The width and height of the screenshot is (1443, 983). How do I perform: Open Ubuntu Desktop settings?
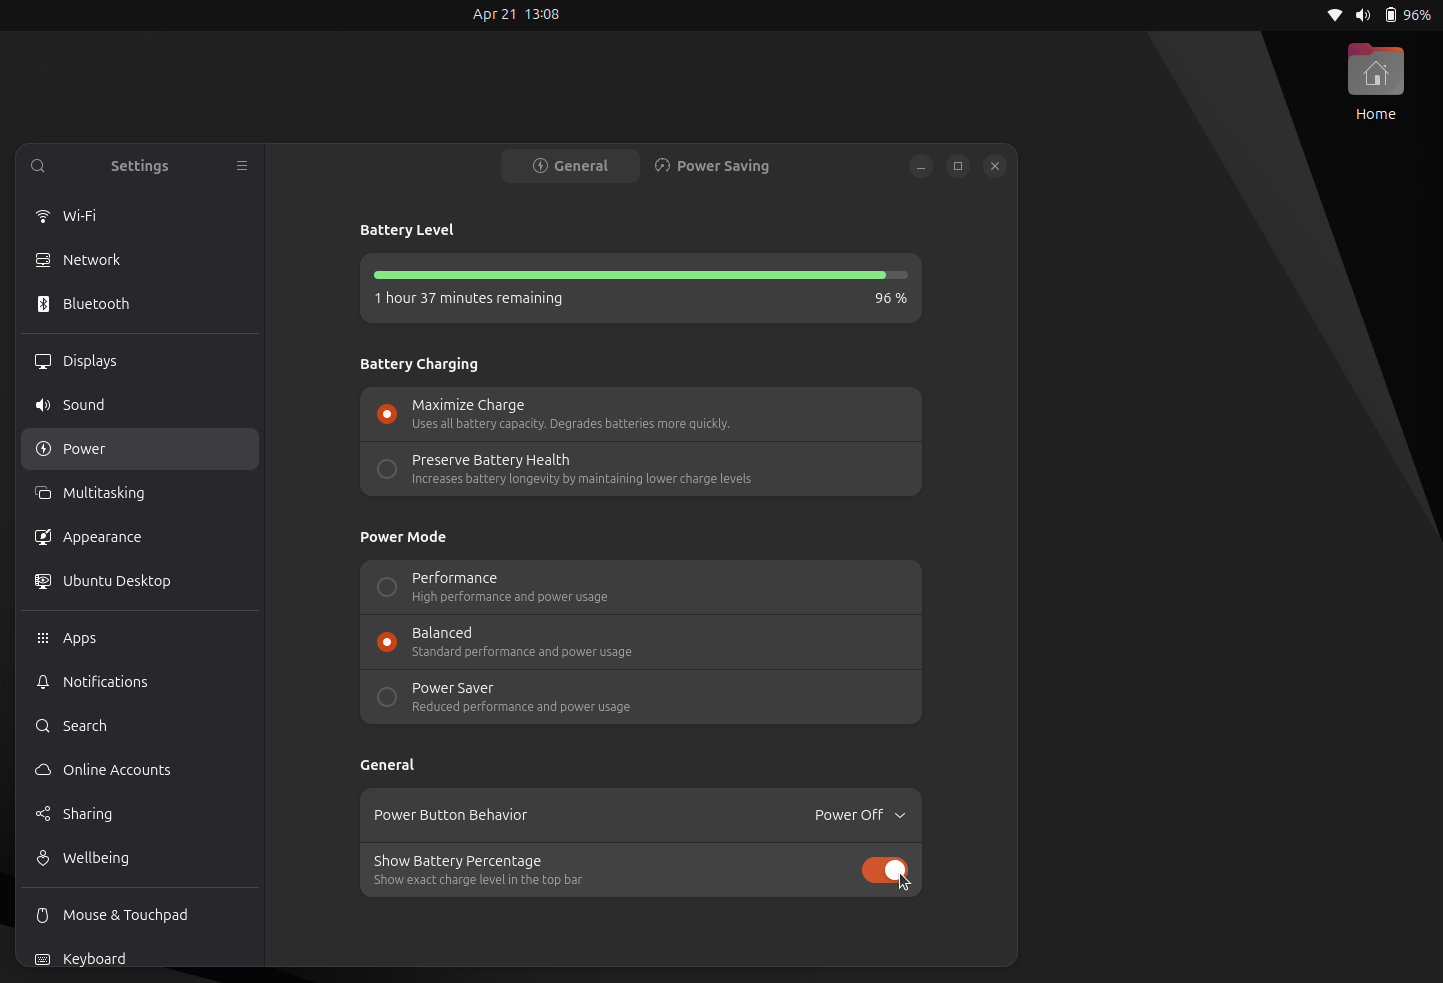(42, 580)
